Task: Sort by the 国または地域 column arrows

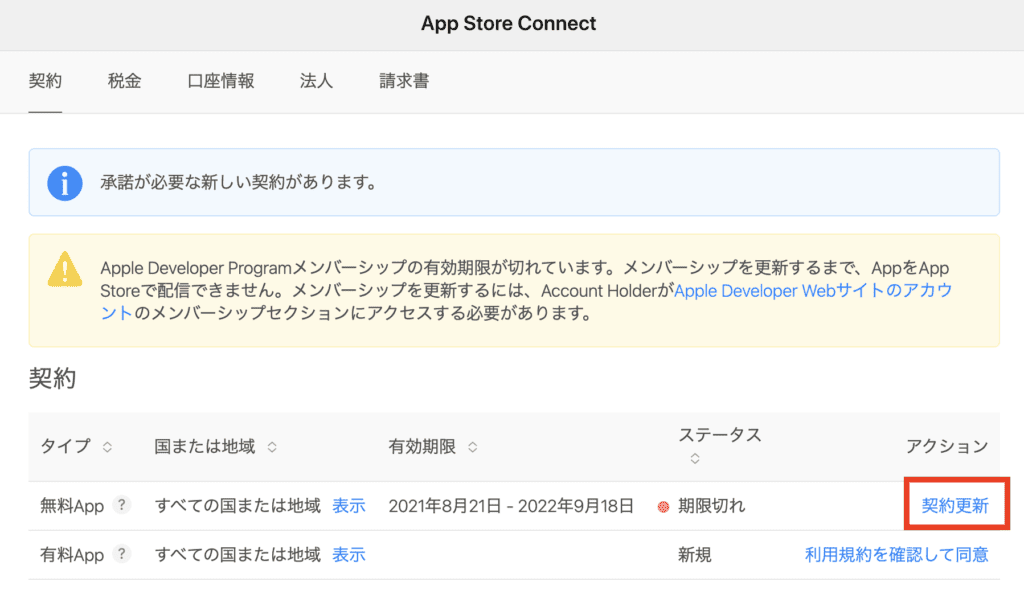Action: click(x=272, y=447)
